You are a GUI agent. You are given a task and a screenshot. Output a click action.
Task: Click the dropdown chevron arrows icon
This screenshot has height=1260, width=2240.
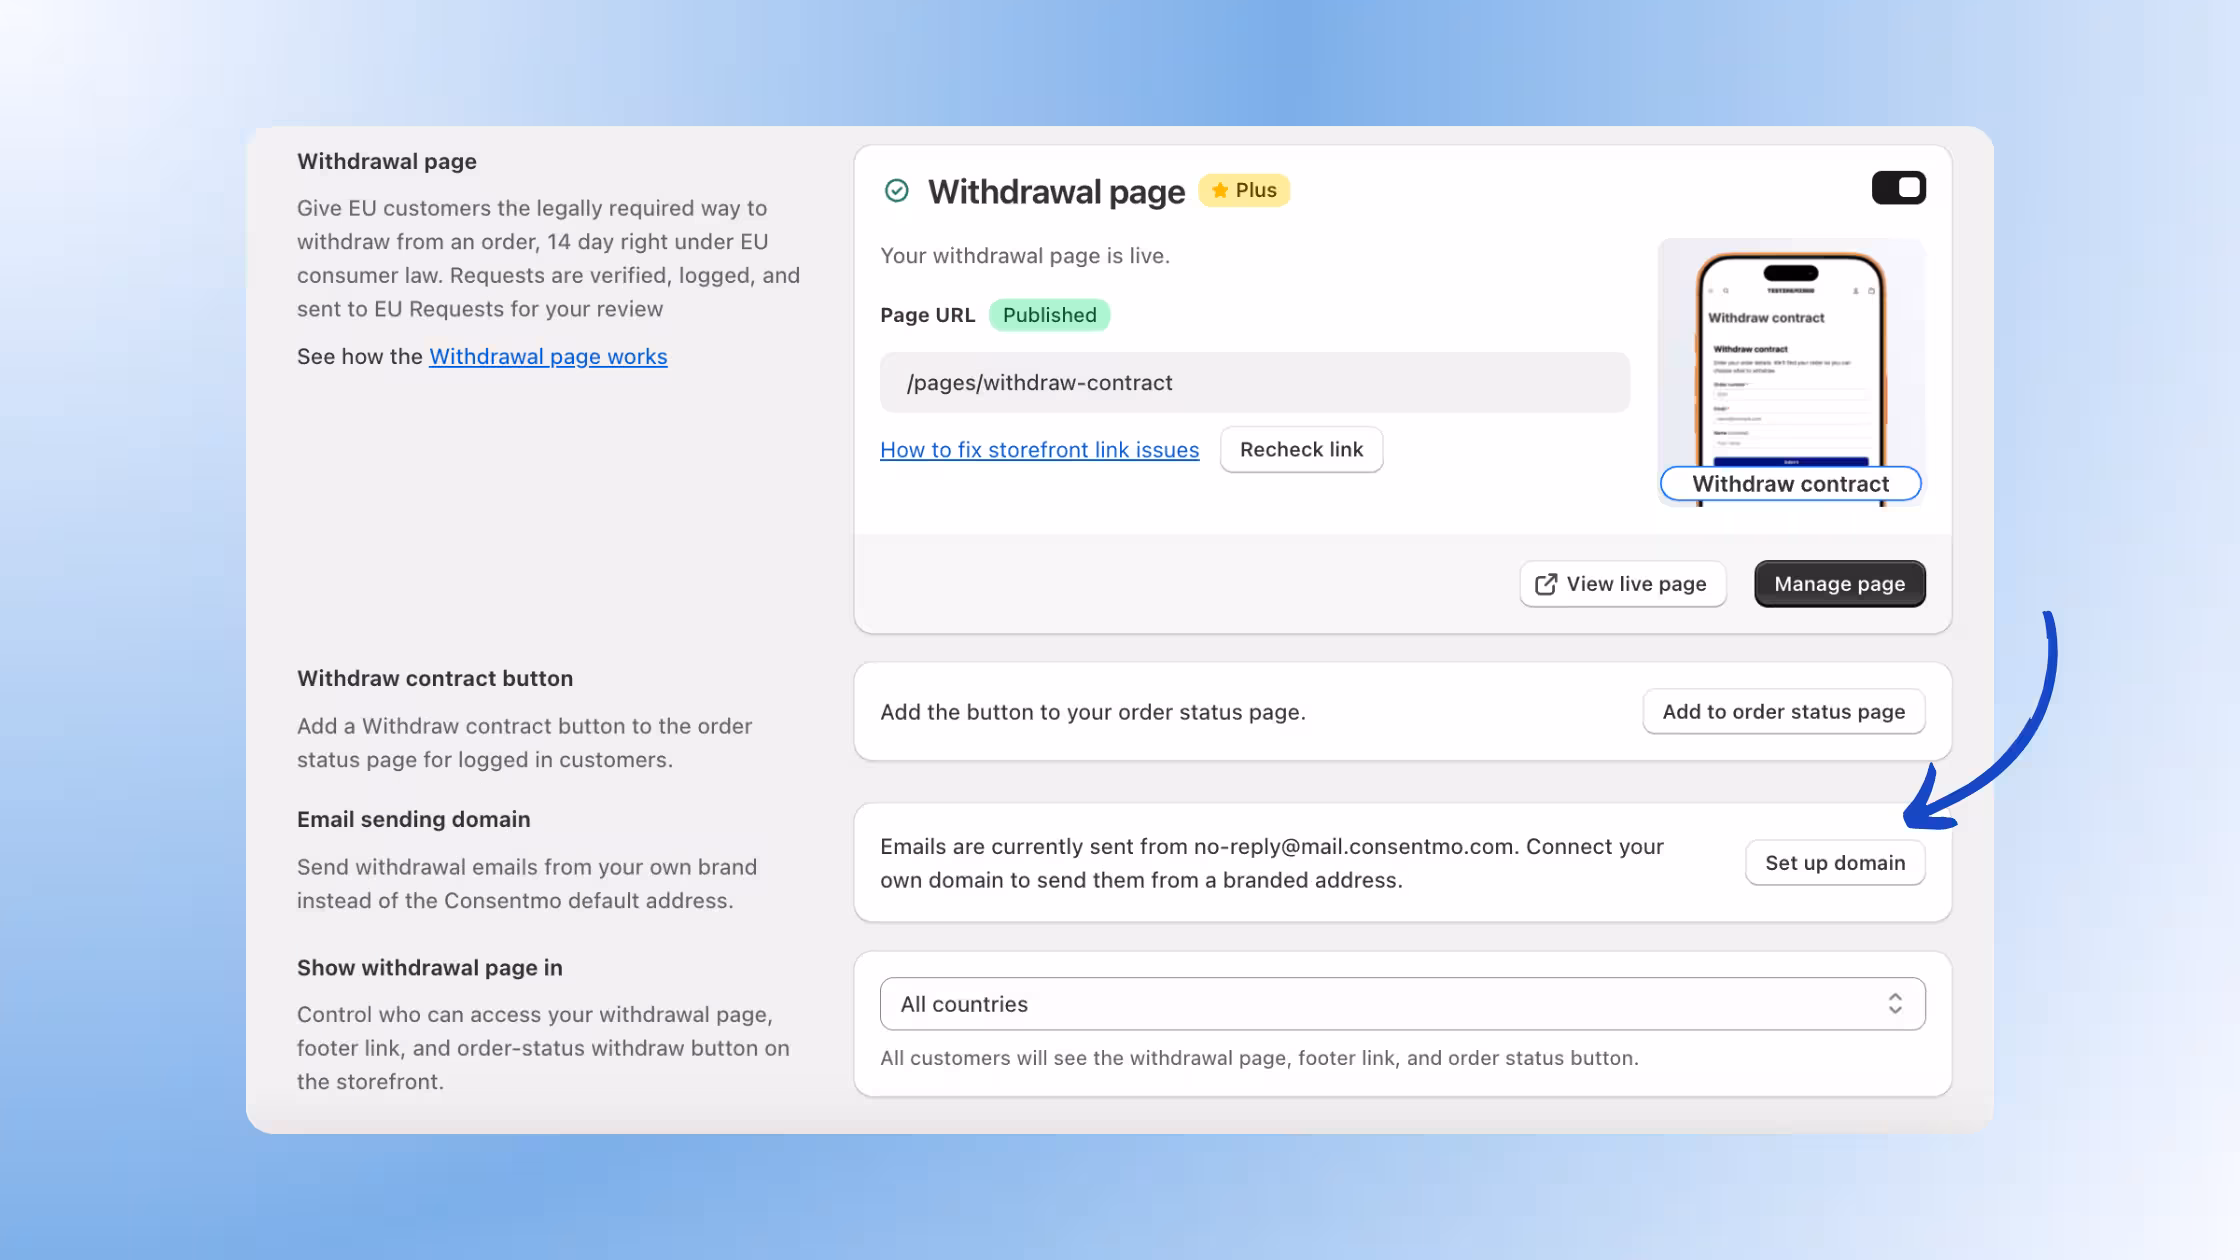[1894, 1004]
